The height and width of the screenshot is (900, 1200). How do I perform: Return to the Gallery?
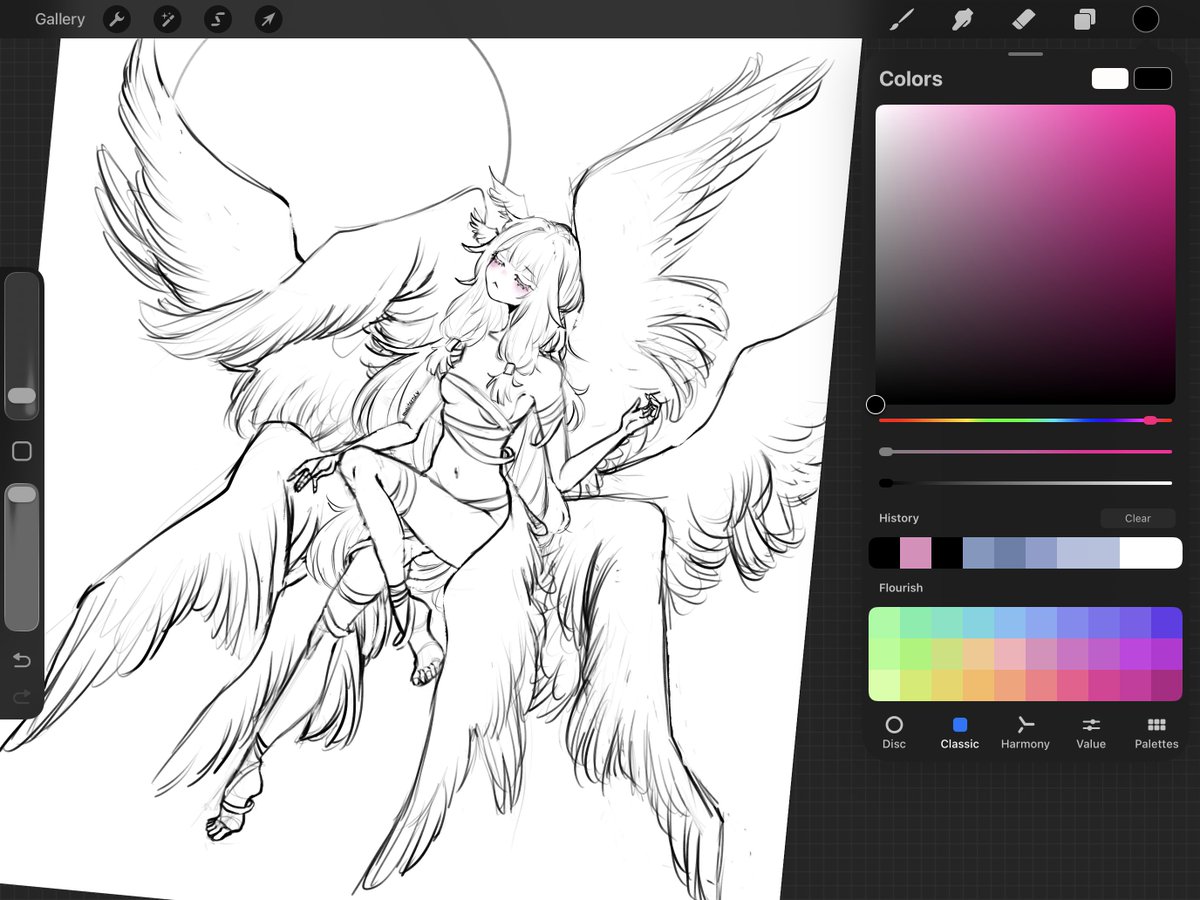tap(60, 19)
